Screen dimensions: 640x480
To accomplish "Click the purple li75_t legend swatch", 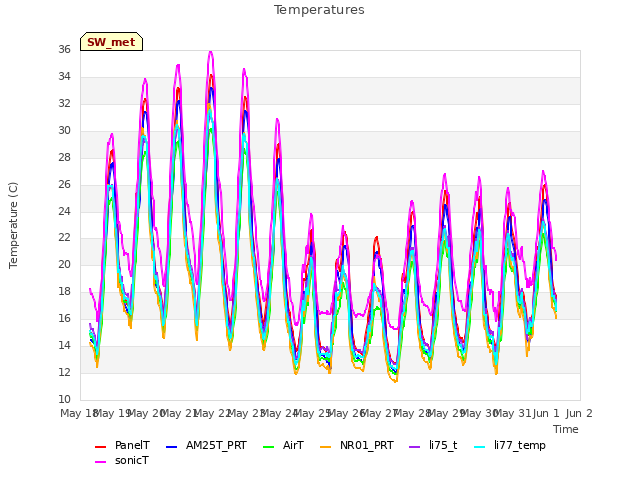I will click(x=415, y=447).
